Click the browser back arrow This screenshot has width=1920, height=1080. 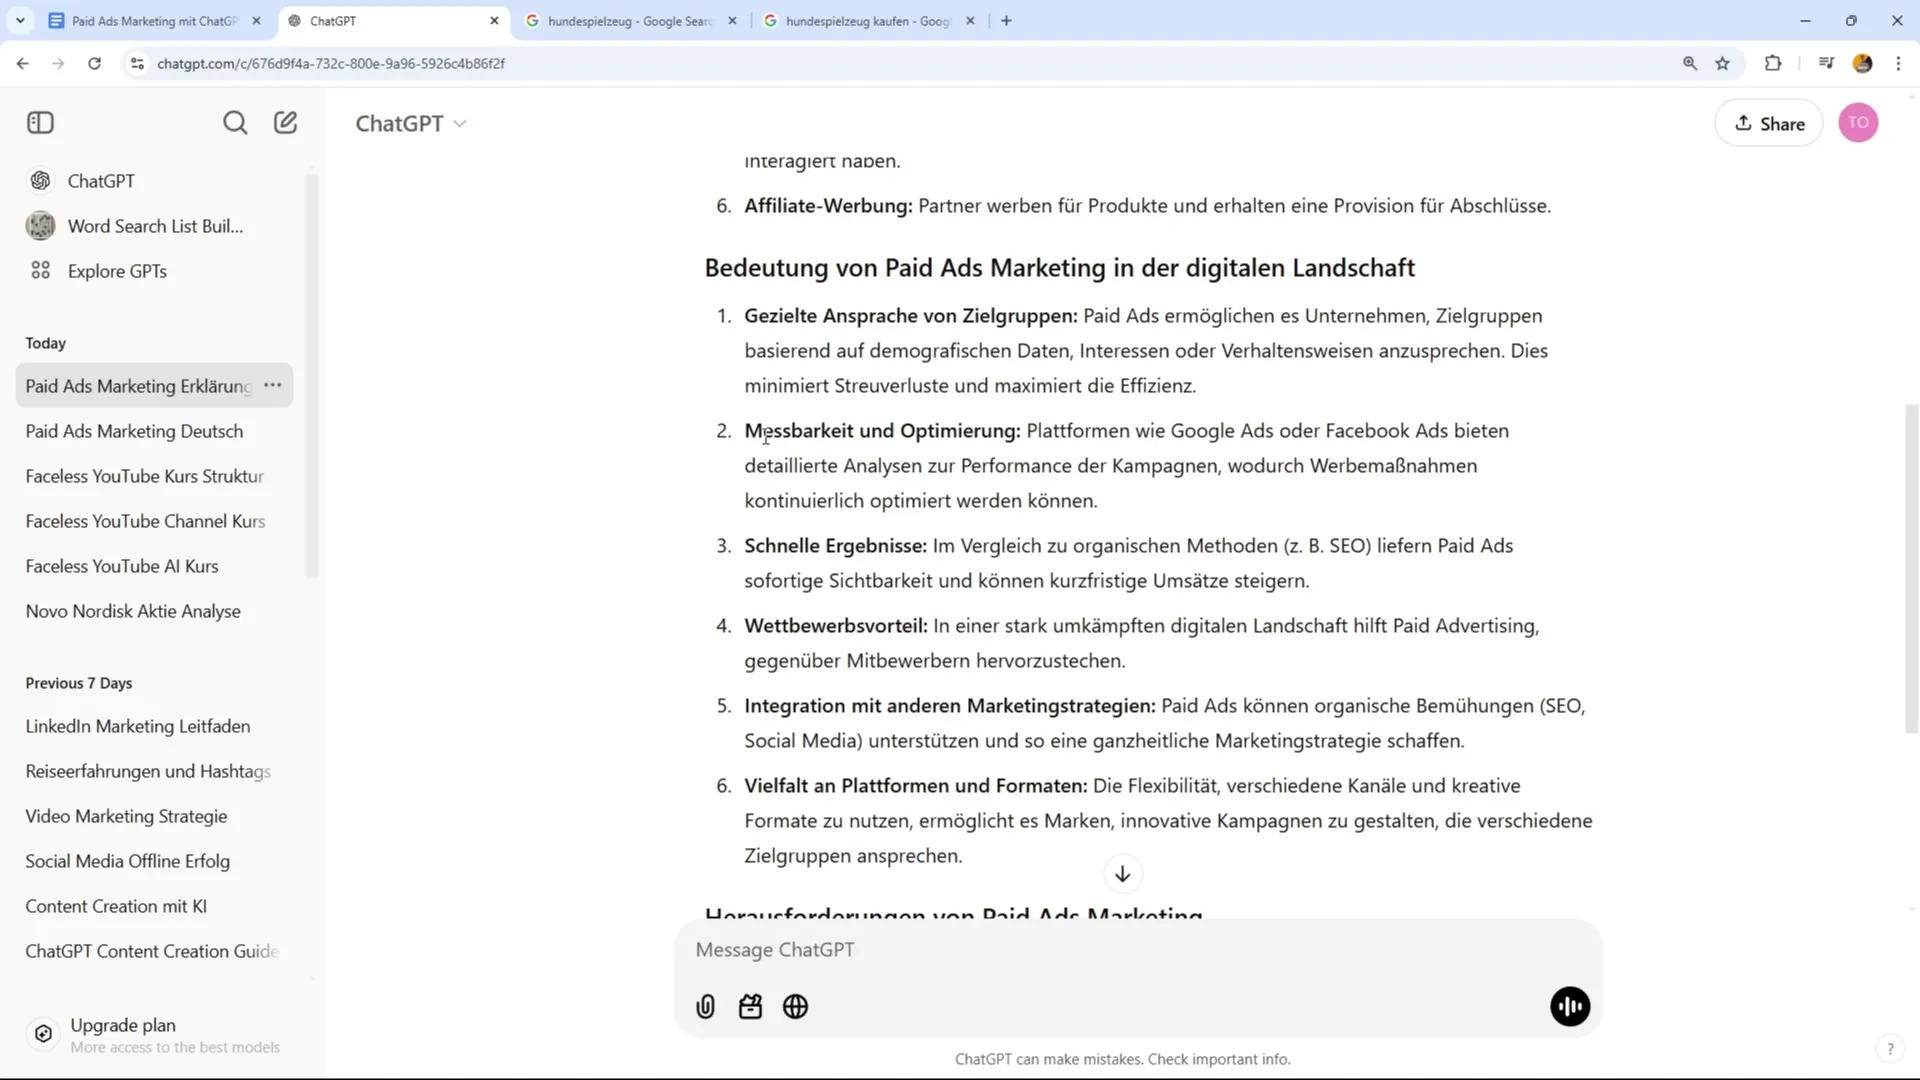tap(23, 63)
